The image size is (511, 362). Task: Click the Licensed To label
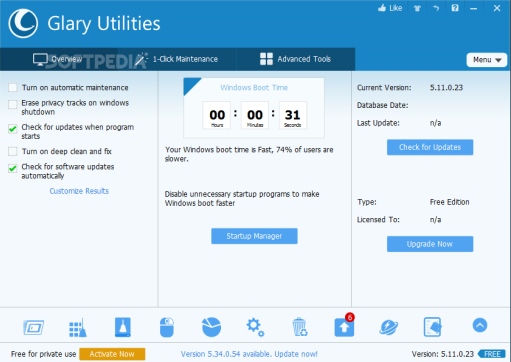click(378, 220)
